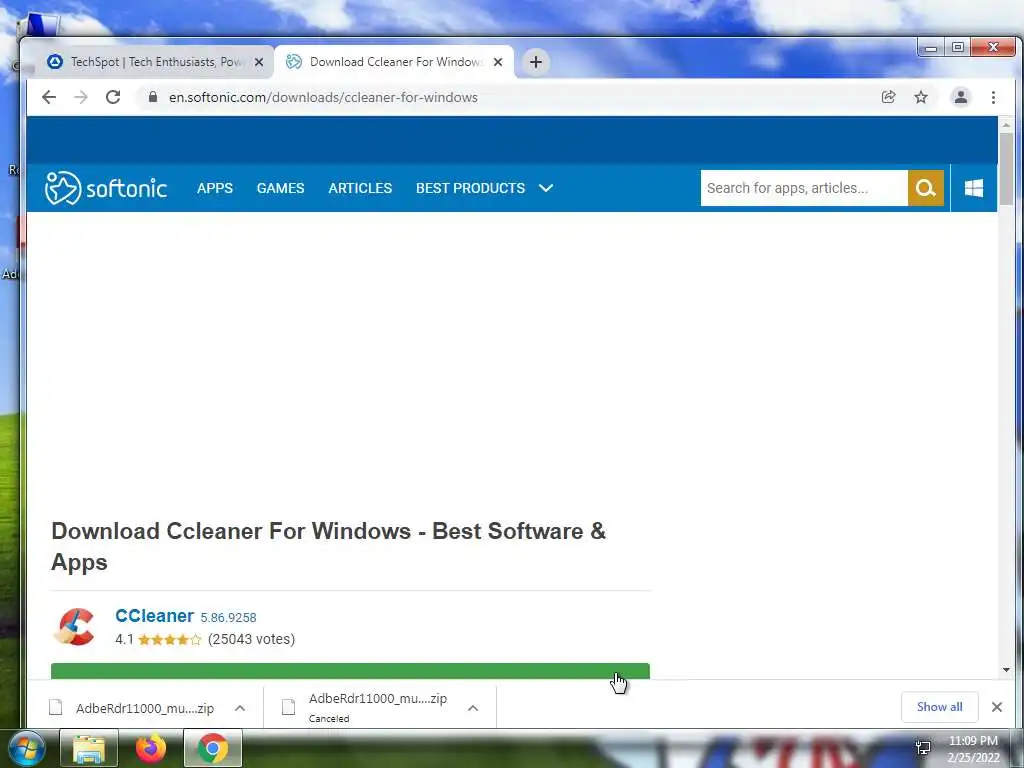This screenshot has width=1024, height=768.
Task: Open the Chrome profile avatar
Action: click(x=961, y=97)
